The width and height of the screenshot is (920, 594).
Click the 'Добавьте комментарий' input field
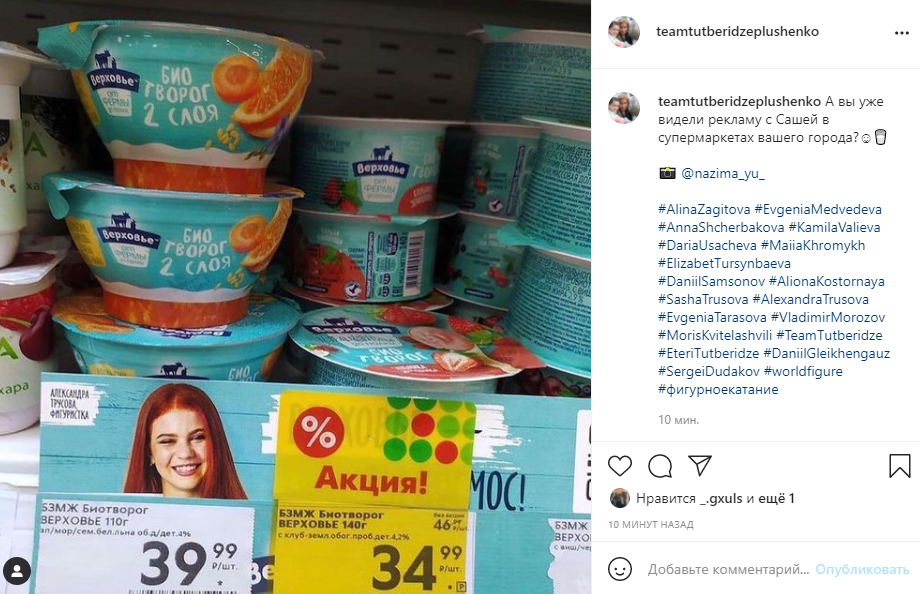(x=728, y=569)
